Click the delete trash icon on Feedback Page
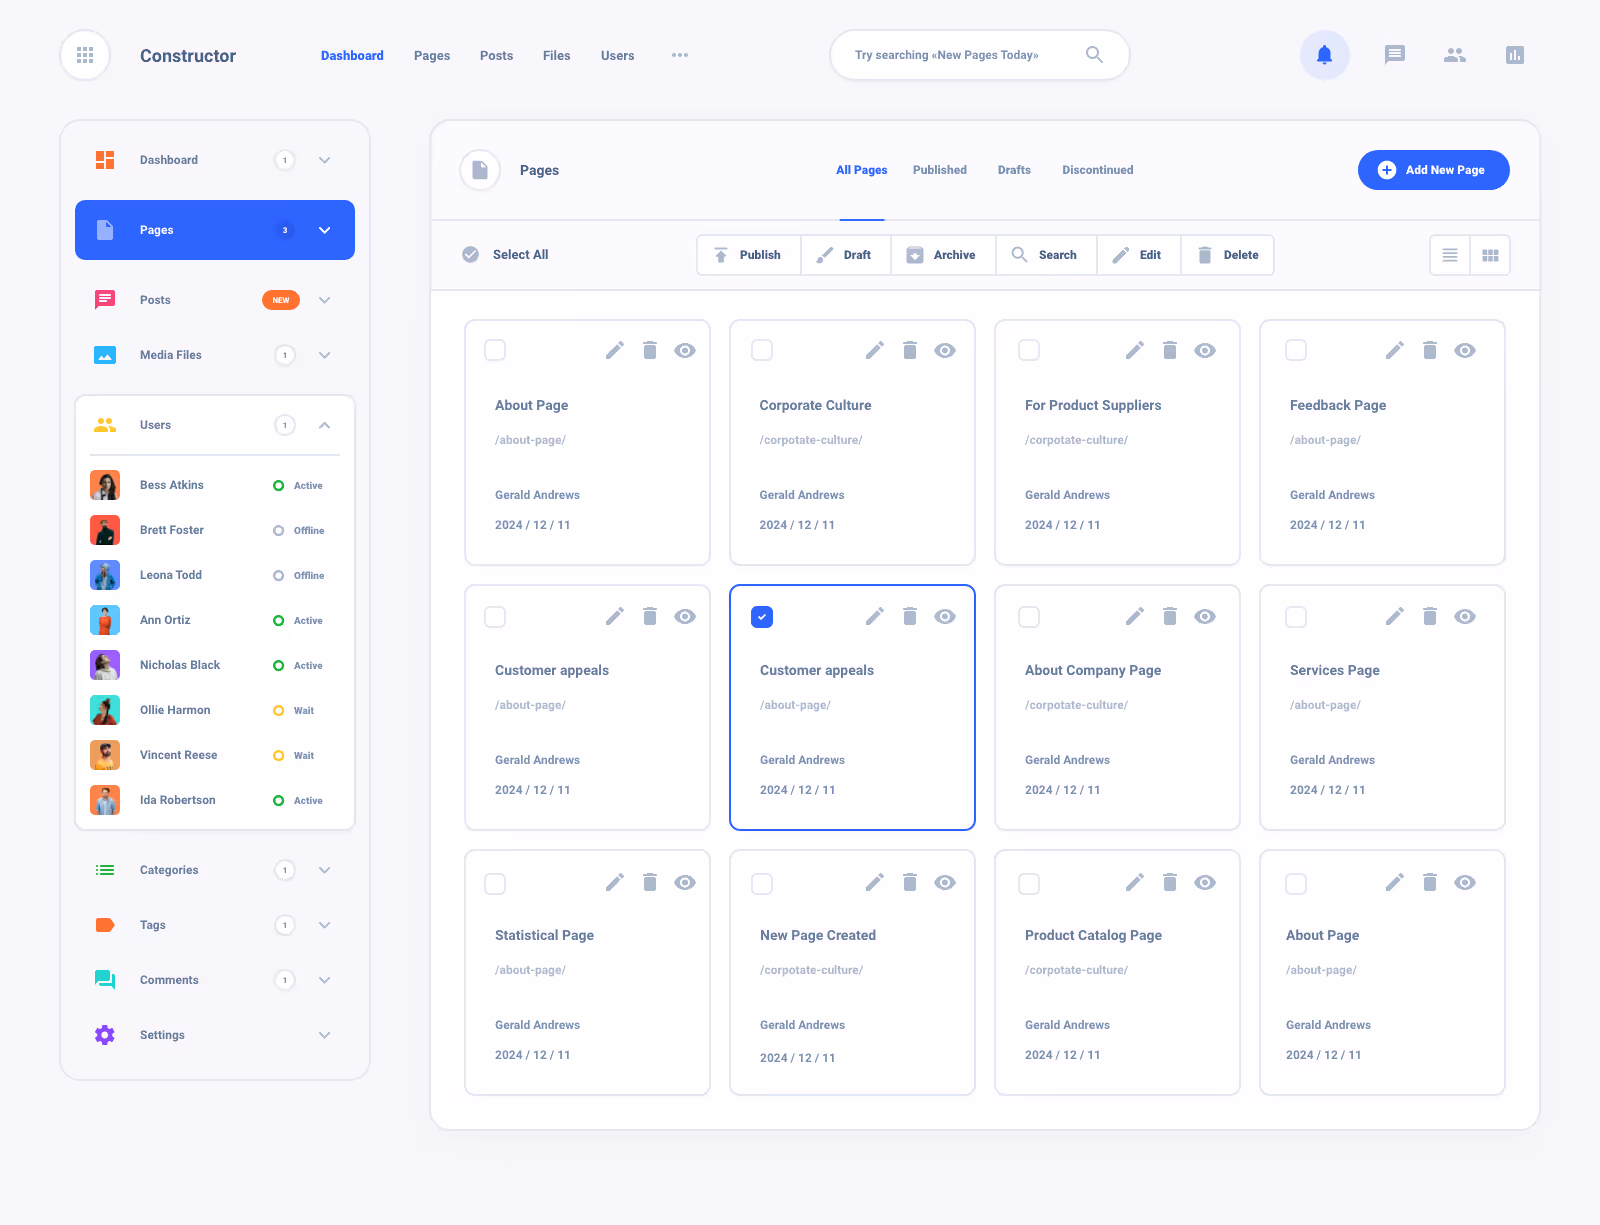 [x=1430, y=350]
